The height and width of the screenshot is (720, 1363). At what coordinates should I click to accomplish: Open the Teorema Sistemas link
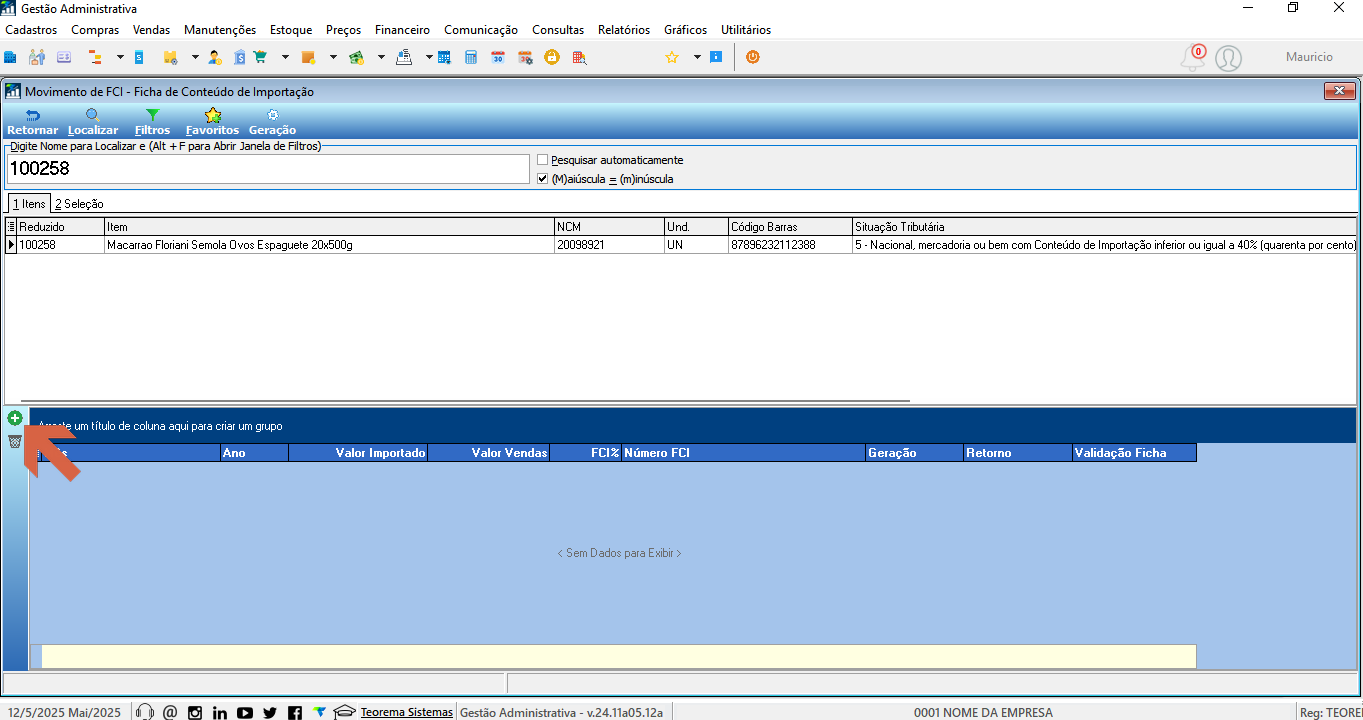[x=406, y=712]
